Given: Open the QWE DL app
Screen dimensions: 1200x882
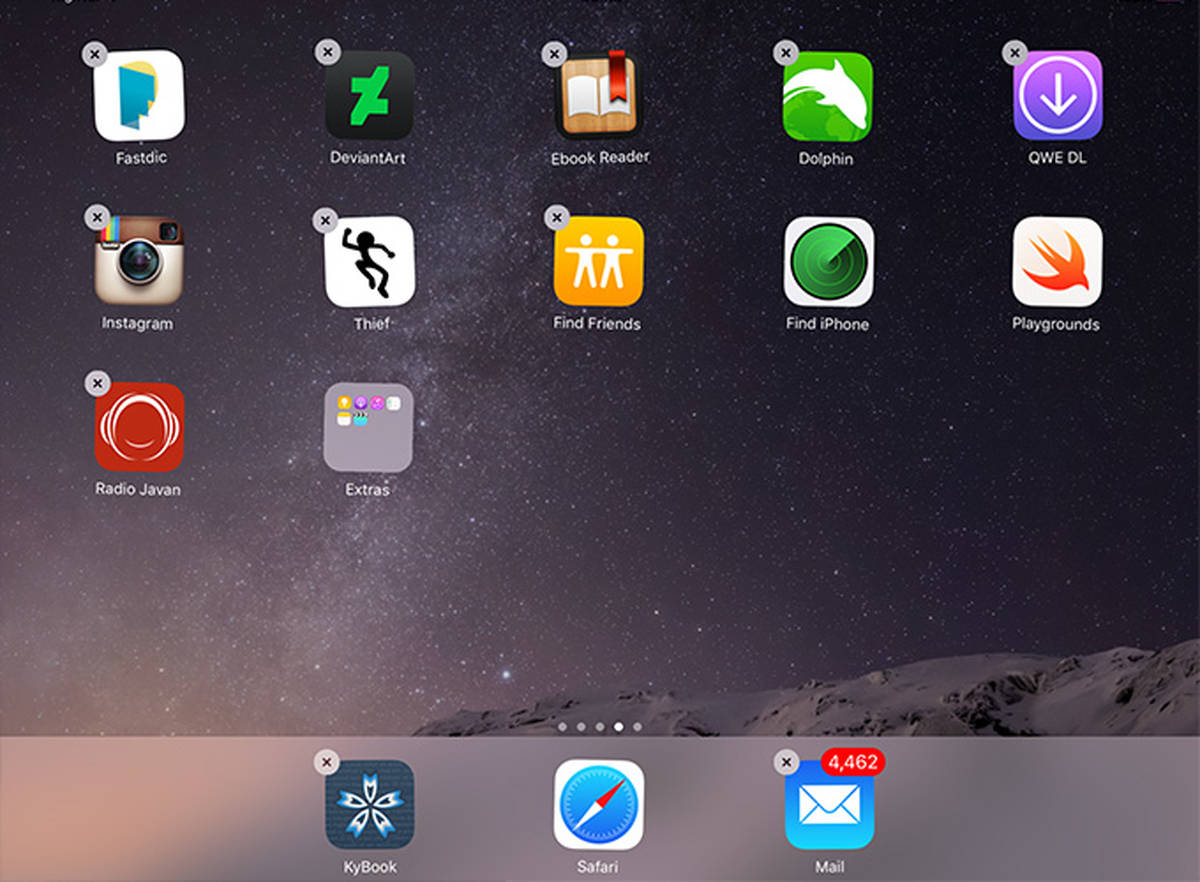Looking at the screenshot, I should click(x=1057, y=96).
